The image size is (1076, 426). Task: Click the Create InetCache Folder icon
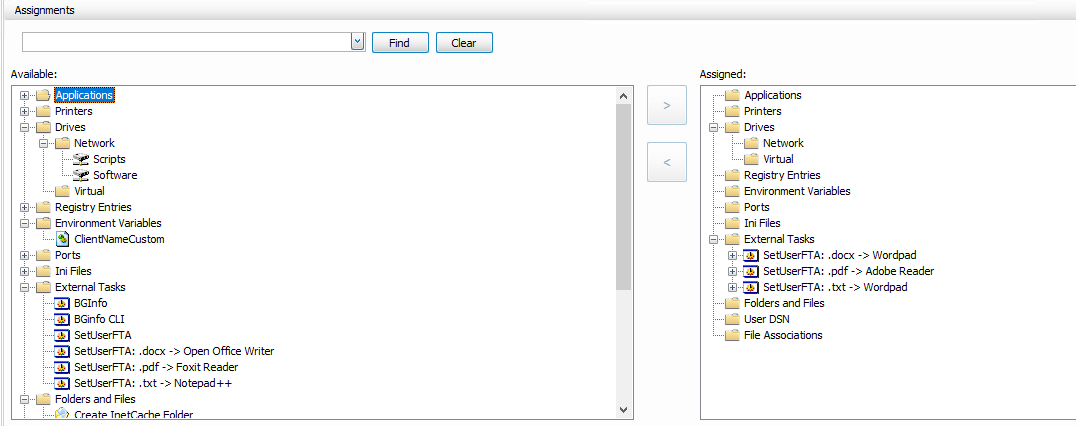tap(62, 414)
